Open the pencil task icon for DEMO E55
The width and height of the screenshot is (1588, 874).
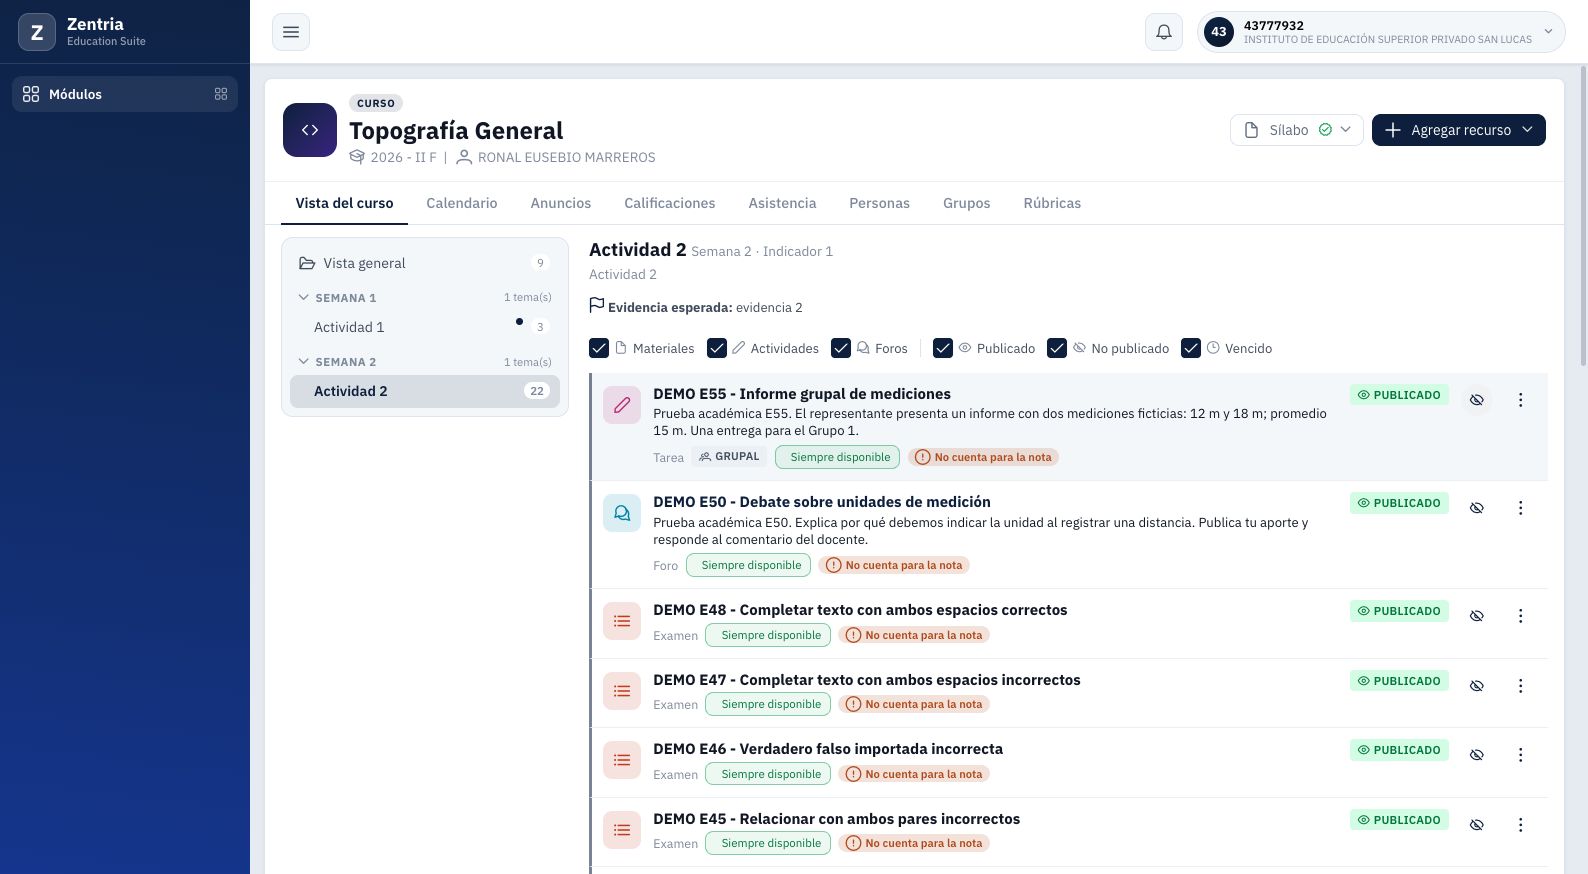pyautogui.click(x=622, y=405)
